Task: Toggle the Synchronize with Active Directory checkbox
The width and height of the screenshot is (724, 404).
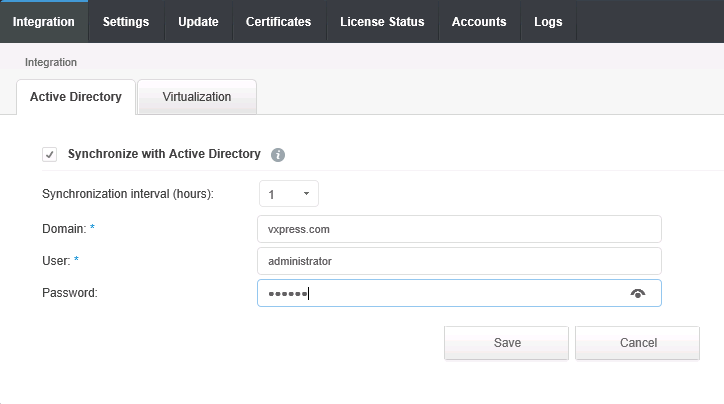Action: click(49, 155)
